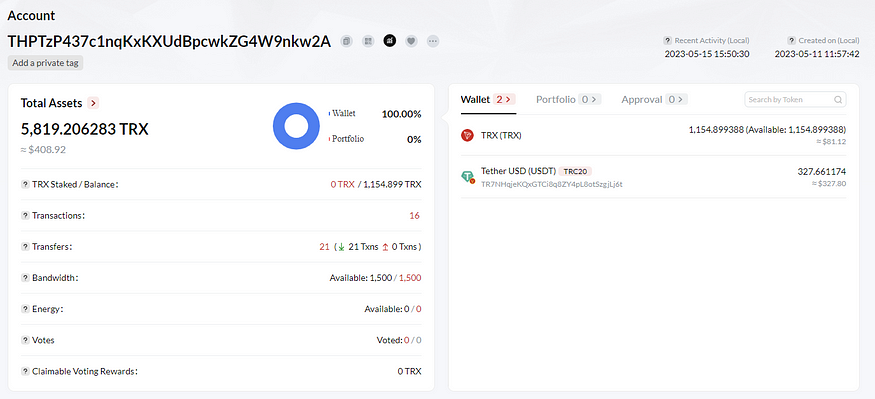Click the ≈ $408.92 total value

[43, 150]
